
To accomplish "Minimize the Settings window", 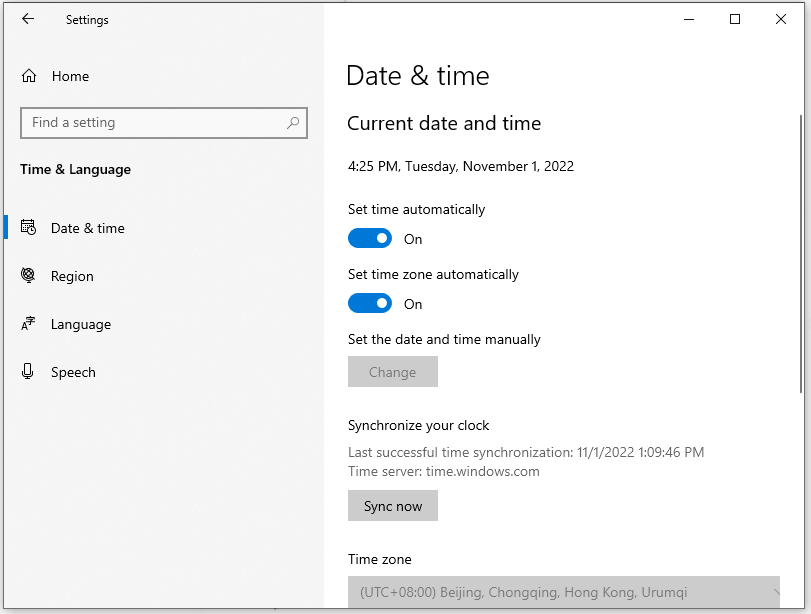I will click(689, 19).
